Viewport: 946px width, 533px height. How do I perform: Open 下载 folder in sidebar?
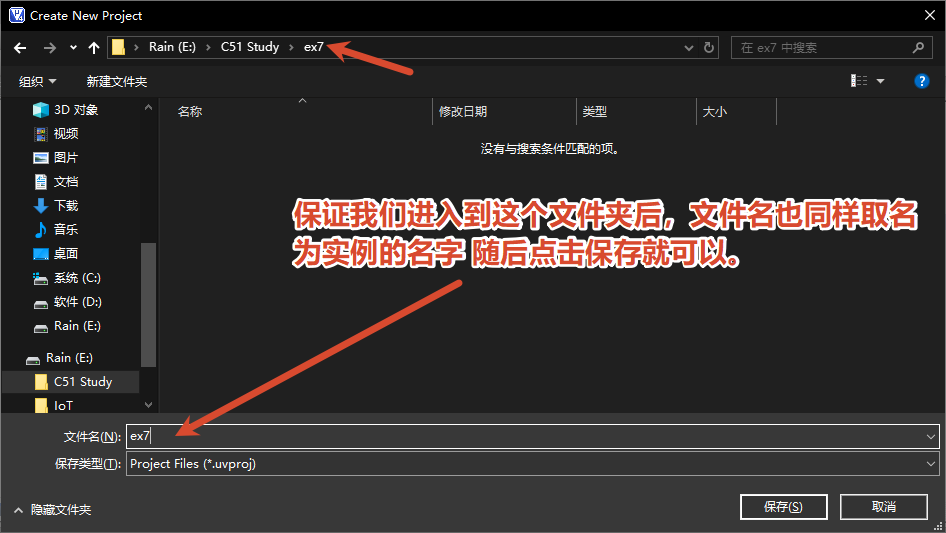pos(66,206)
